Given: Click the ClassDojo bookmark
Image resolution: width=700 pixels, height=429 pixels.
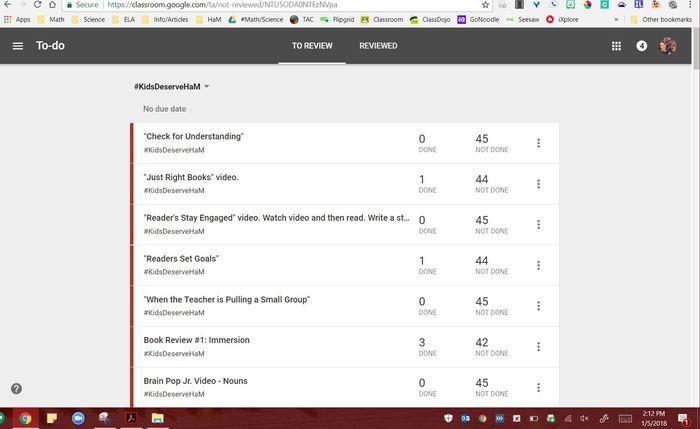Looking at the screenshot, I should point(425,19).
